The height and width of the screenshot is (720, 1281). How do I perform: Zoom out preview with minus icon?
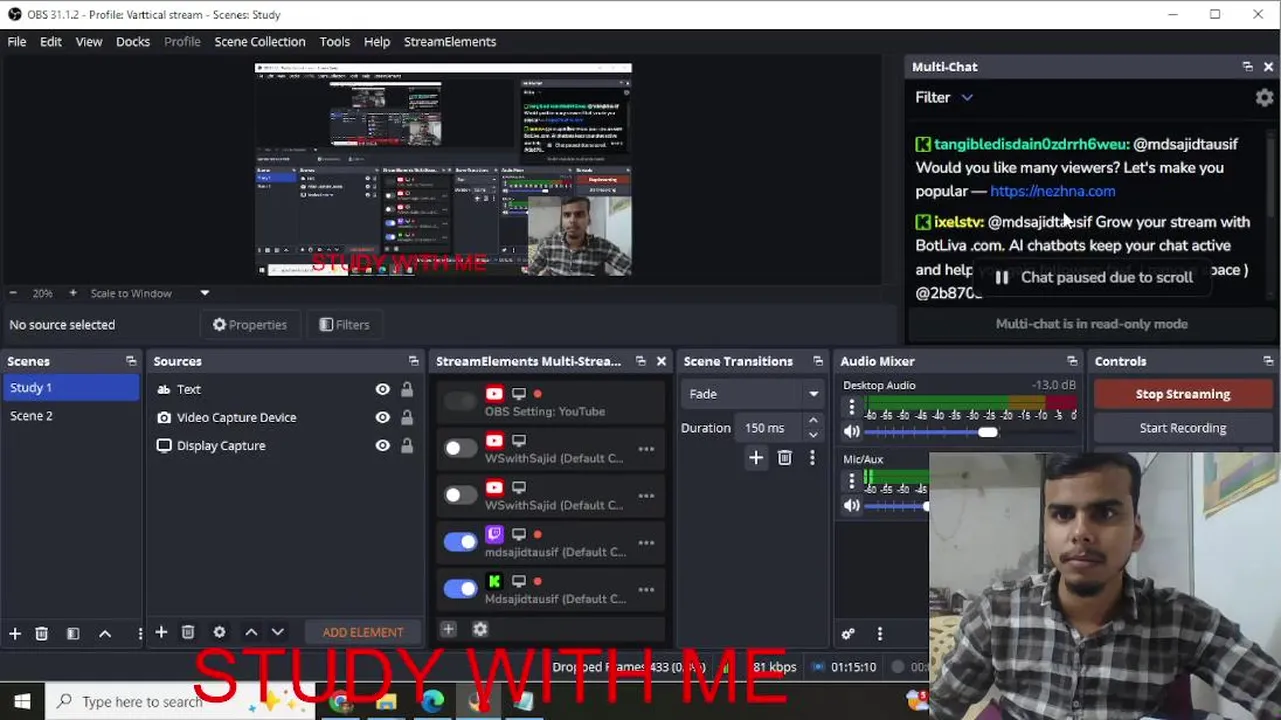13,293
